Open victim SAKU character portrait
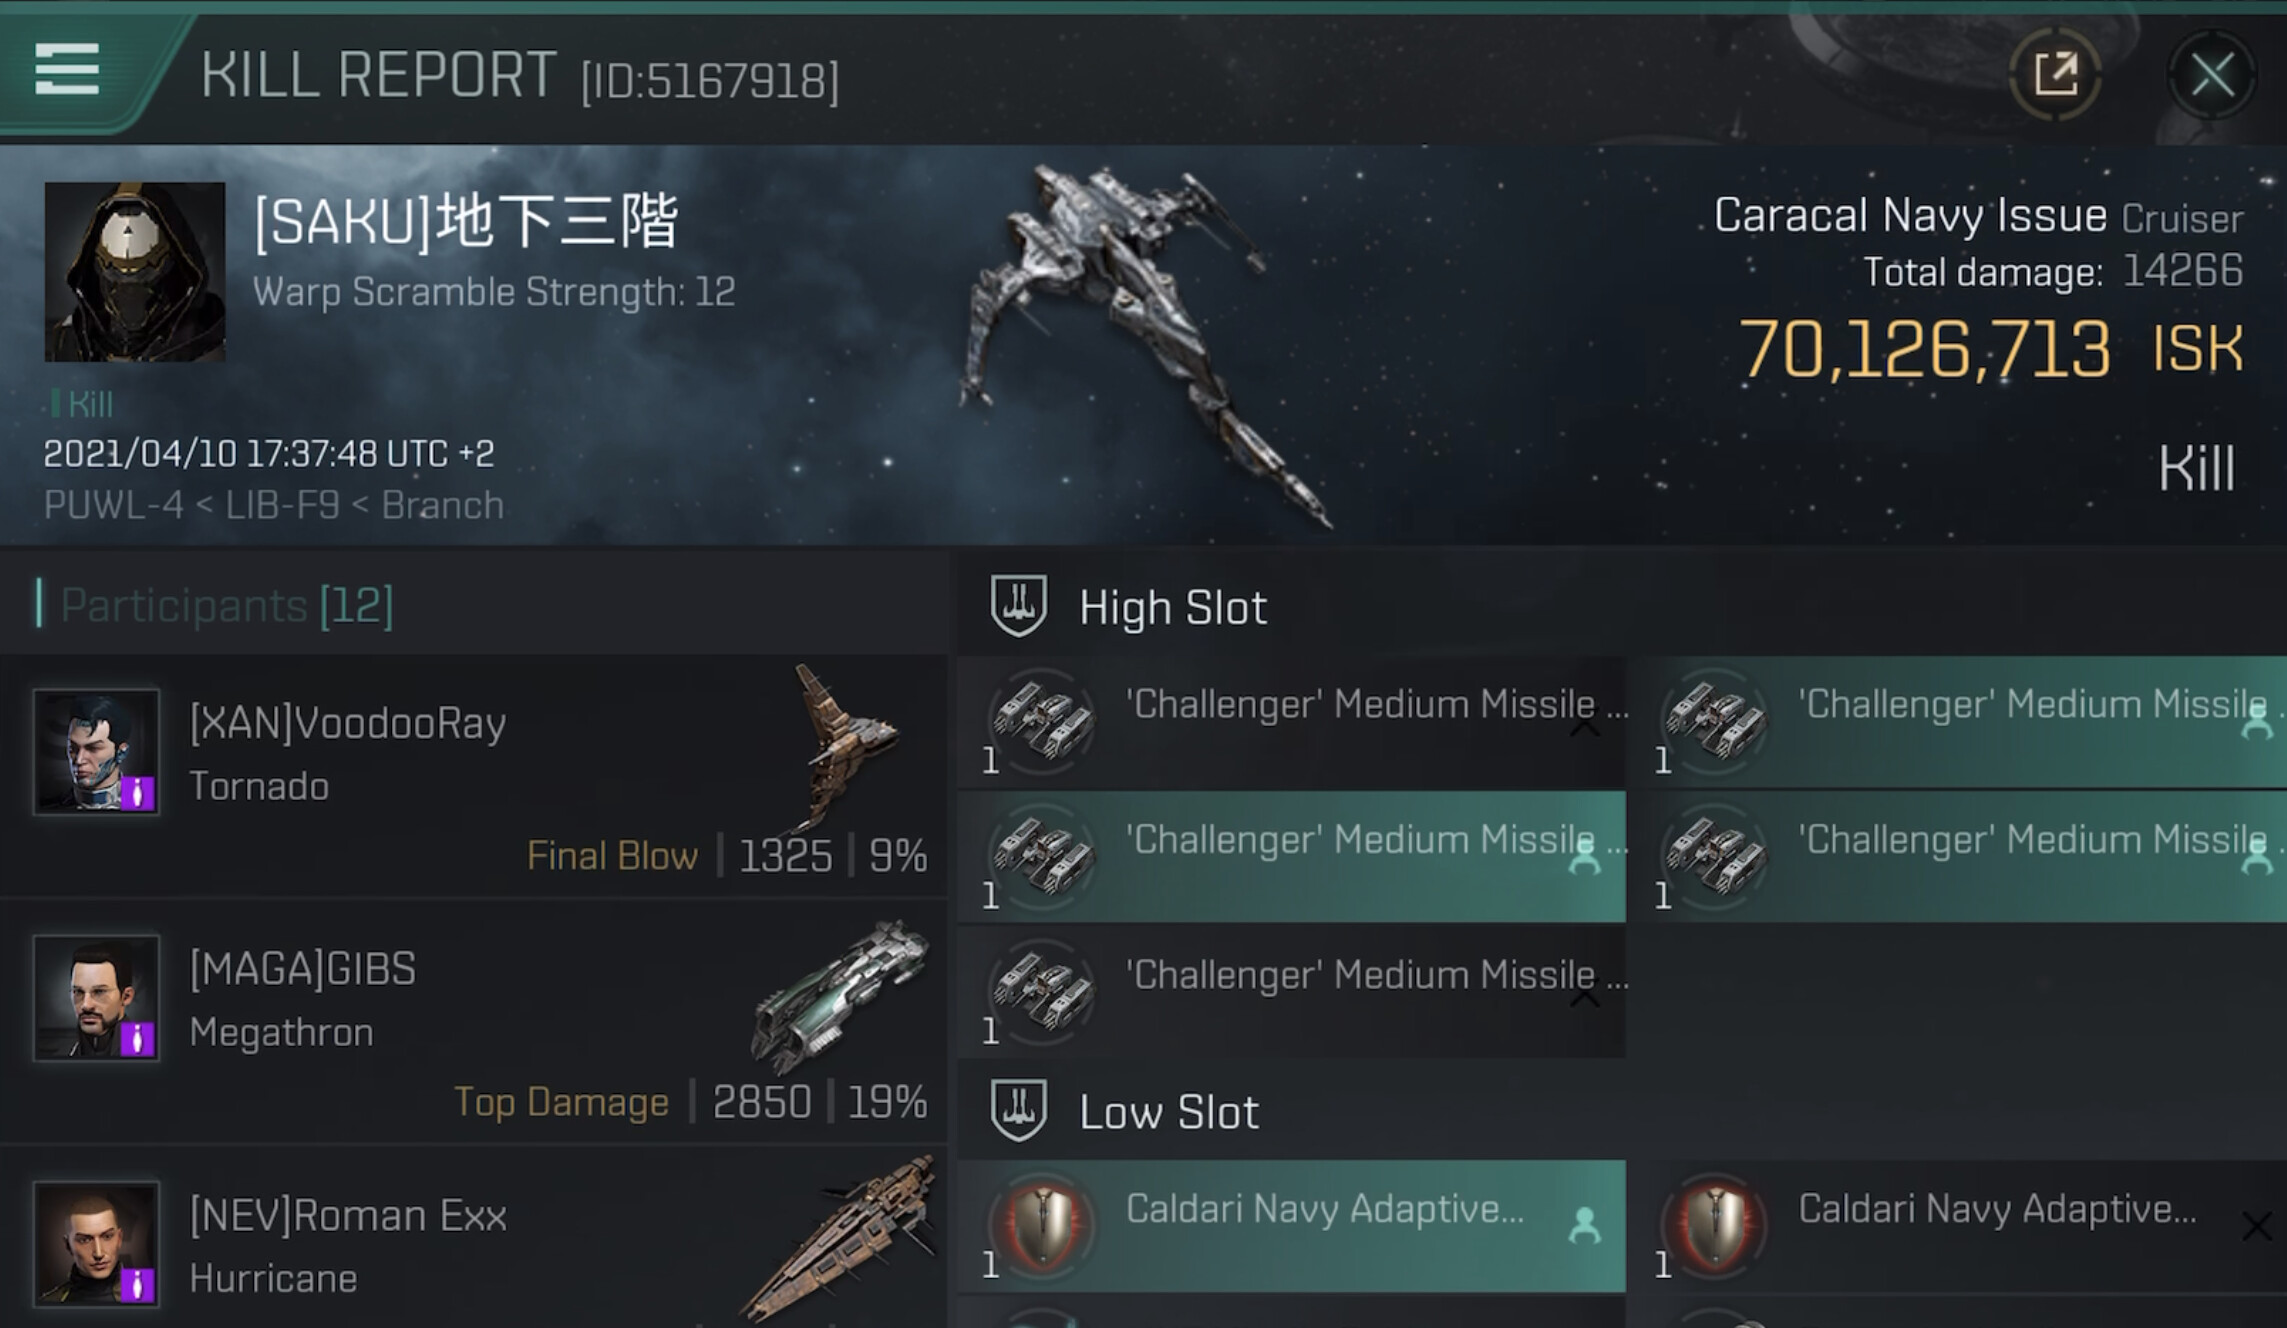The width and height of the screenshot is (2287, 1328). (x=135, y=271)
